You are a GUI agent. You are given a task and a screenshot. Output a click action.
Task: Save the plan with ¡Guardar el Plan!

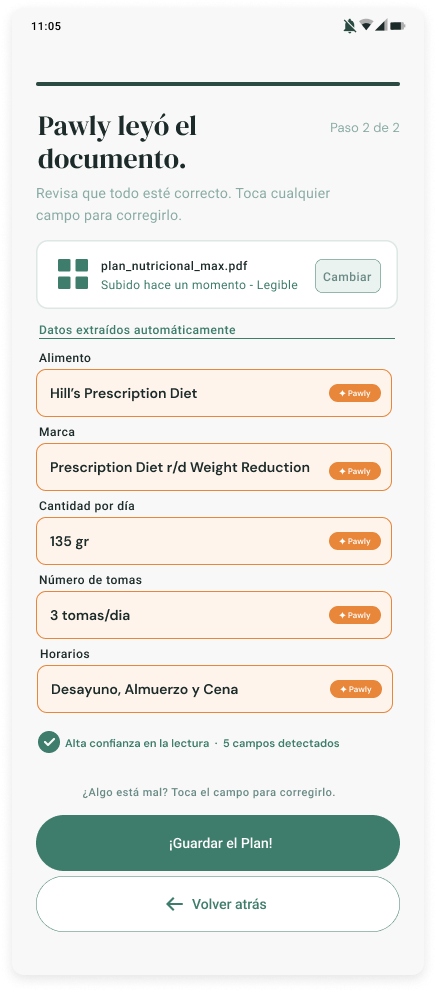pos(218,843)
